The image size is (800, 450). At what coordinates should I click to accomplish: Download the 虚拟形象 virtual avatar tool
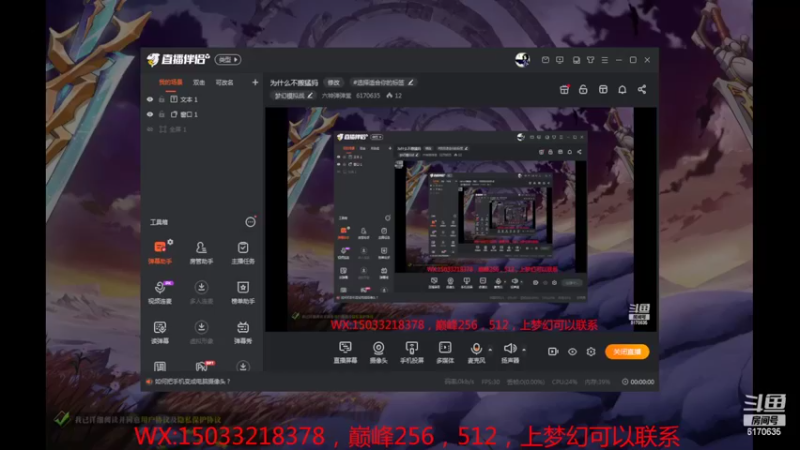pos(201,332)
